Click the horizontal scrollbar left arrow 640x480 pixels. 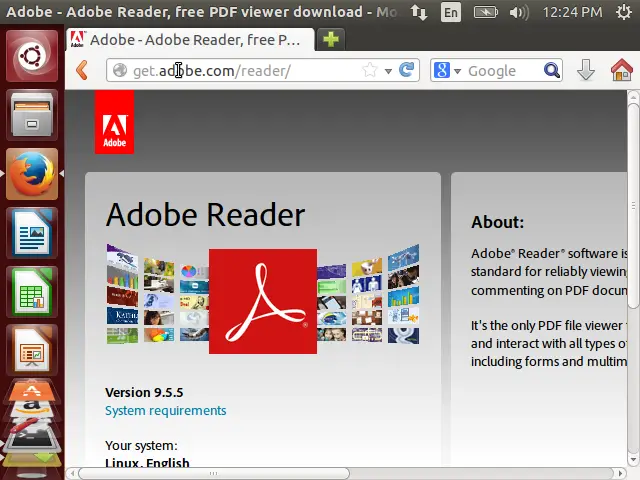click(x=72, y=473)
